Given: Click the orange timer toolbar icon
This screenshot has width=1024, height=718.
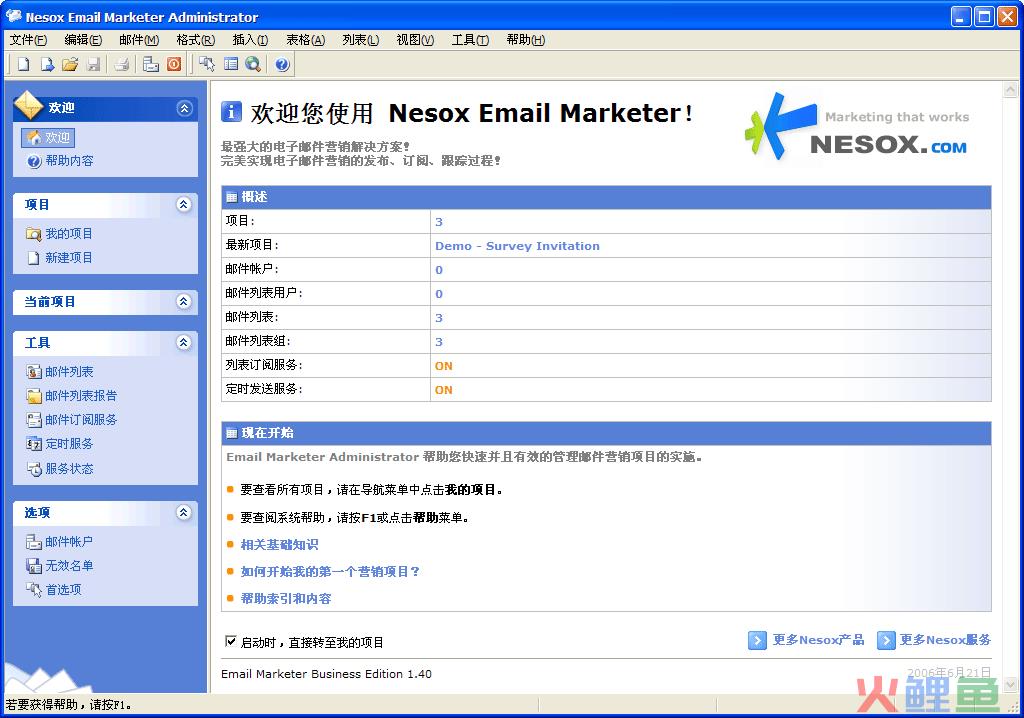Looking at the screenshot, I should tap(174, 64).
